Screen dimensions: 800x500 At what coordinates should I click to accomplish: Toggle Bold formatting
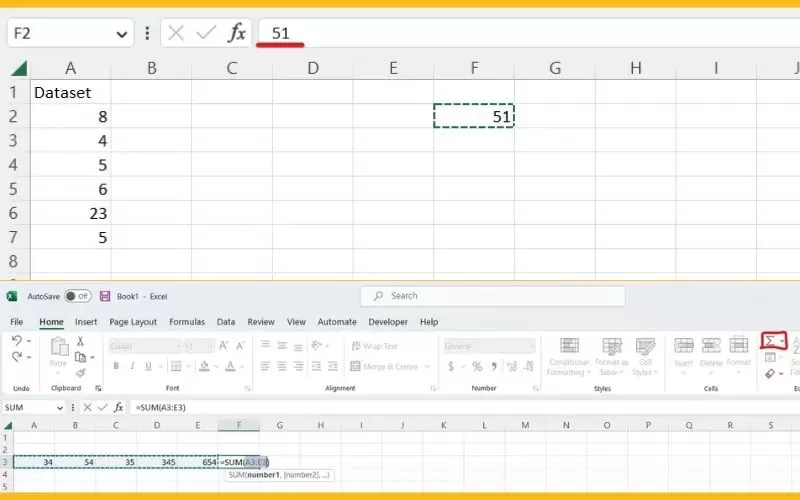pos(116,366)
